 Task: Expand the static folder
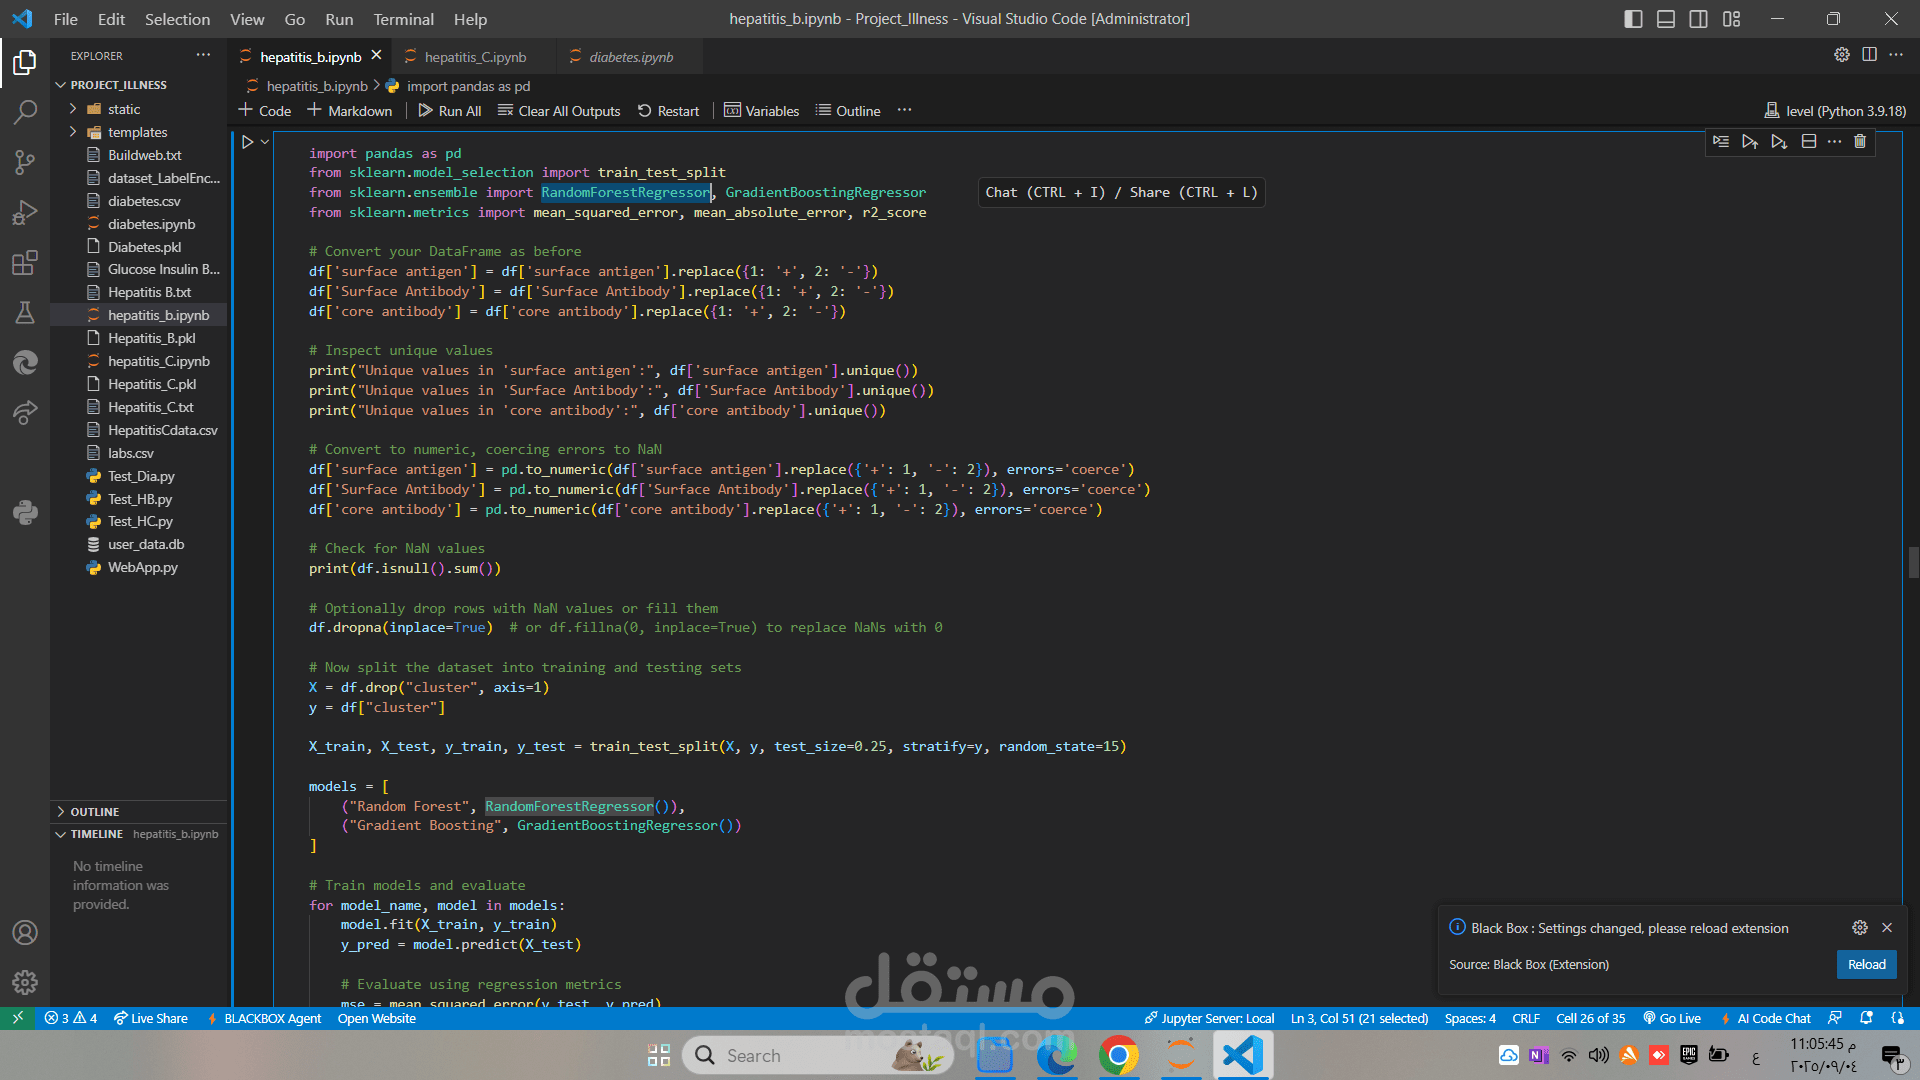pyautogui.click(x=123, y=109)
